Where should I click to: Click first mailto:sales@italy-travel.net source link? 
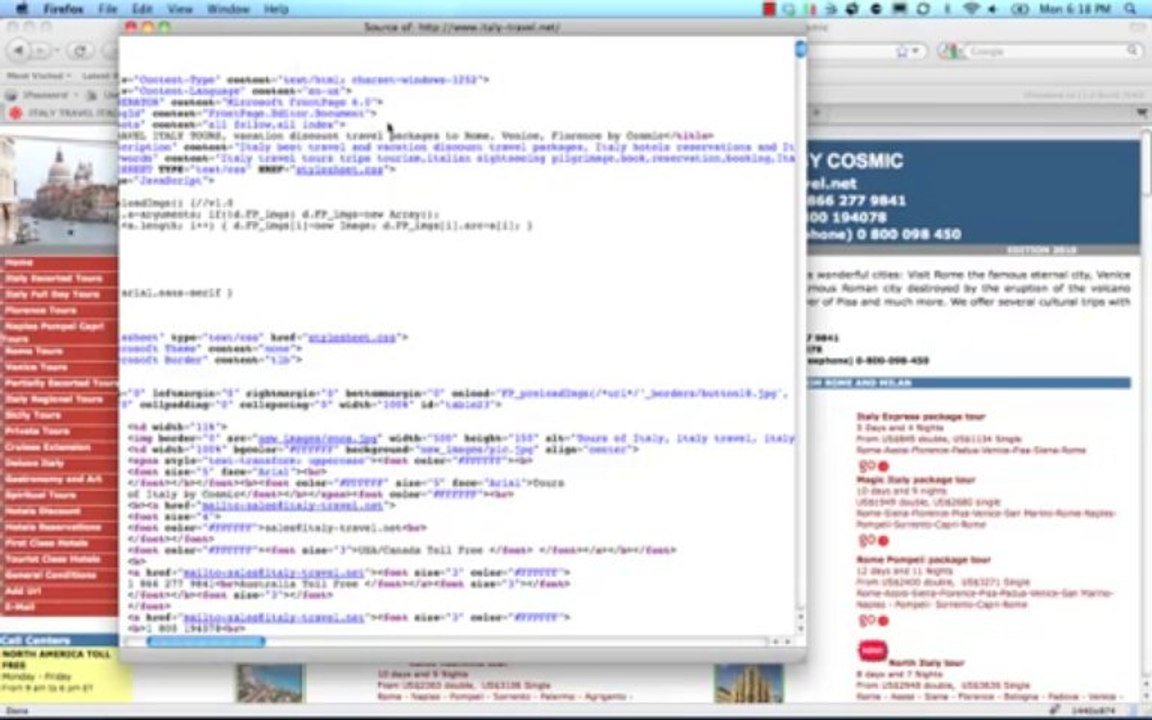point(292,505)
